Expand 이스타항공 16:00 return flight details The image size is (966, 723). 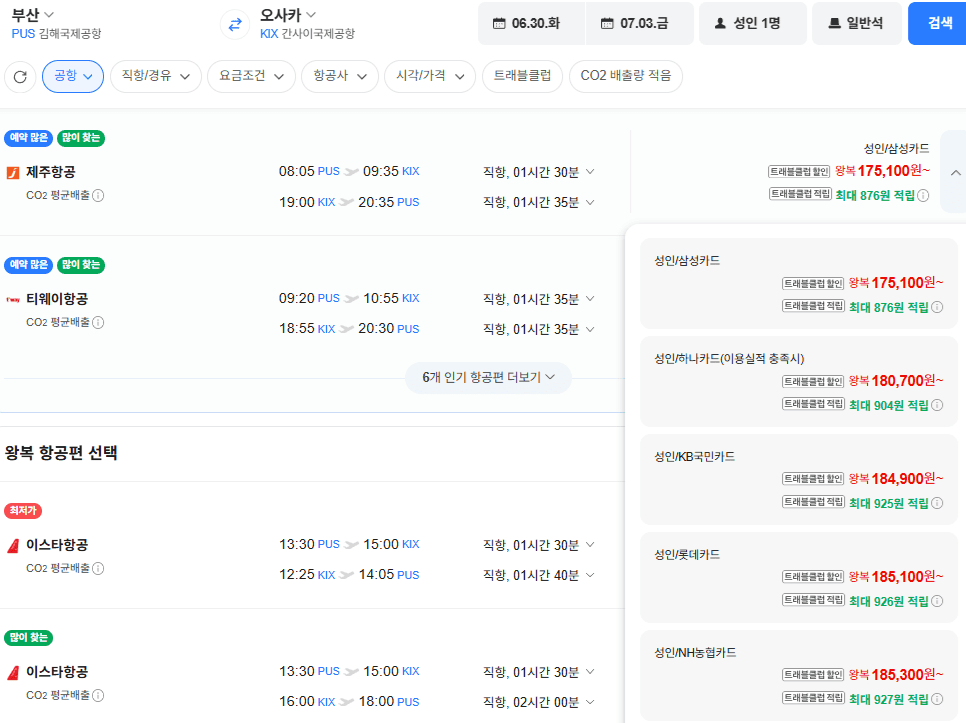[x=590, y=701]
